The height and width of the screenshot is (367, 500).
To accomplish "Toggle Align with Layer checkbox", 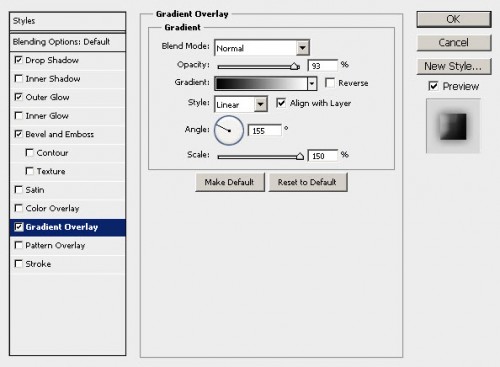I will (x=281, y=103).
